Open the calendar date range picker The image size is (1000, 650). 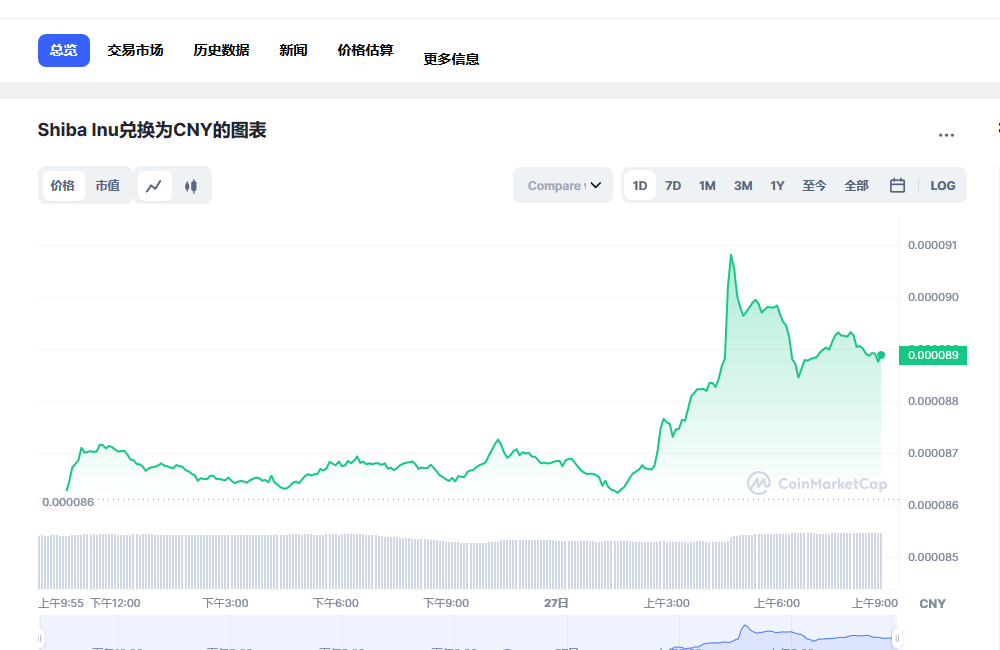(897, 186)
